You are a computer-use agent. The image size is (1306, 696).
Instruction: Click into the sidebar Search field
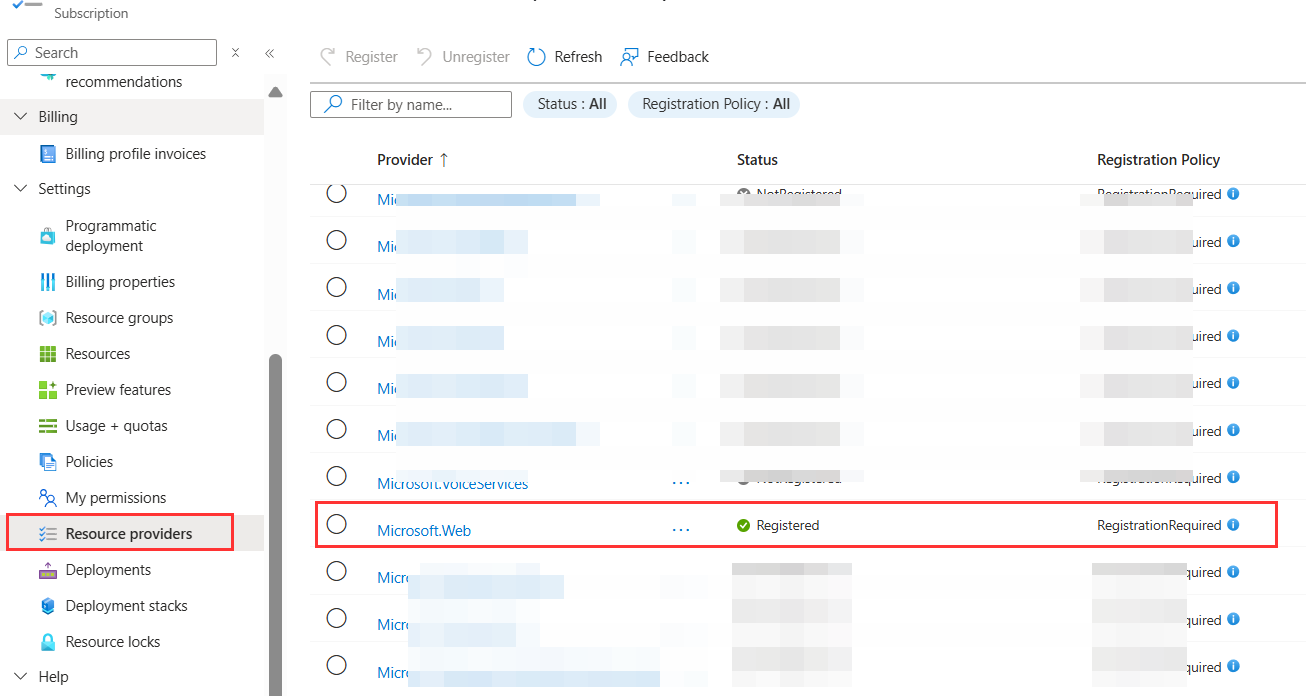coord(112,53)
